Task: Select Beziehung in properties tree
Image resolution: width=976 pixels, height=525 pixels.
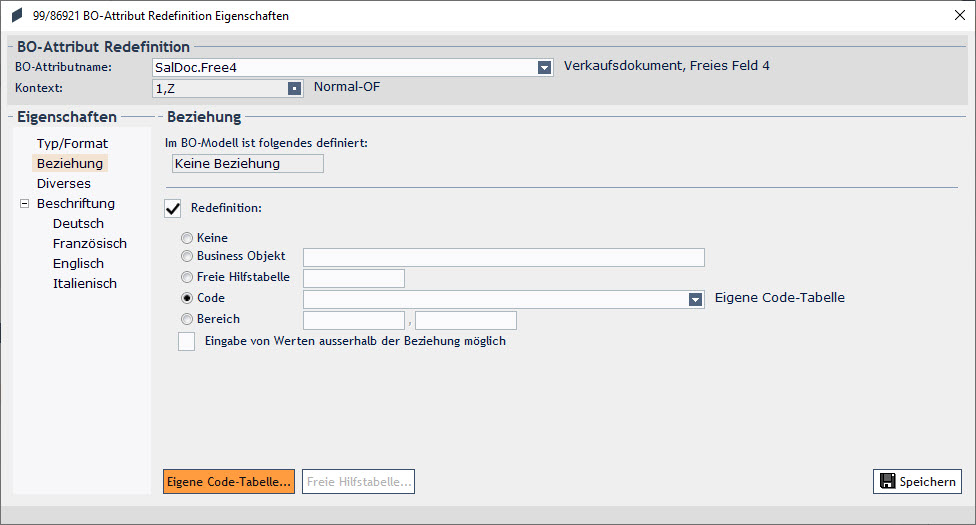Action: (70, 163)
